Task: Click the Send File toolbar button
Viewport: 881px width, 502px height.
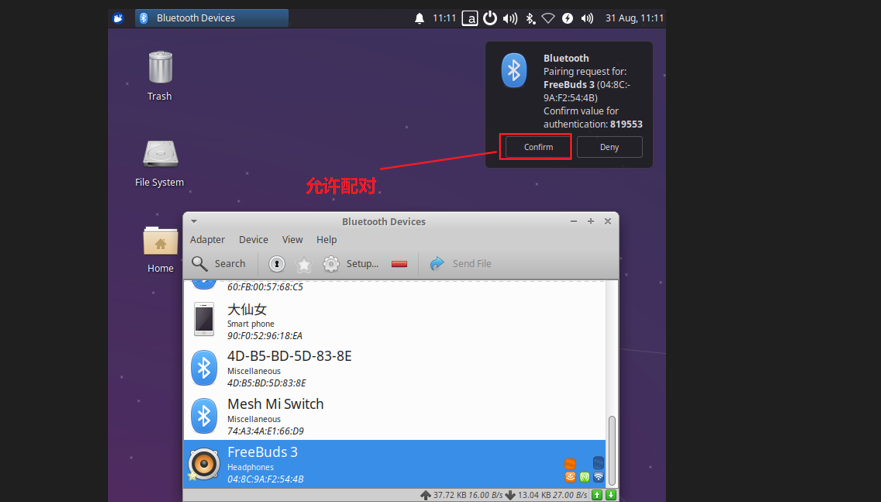Action: coord(461,264)
